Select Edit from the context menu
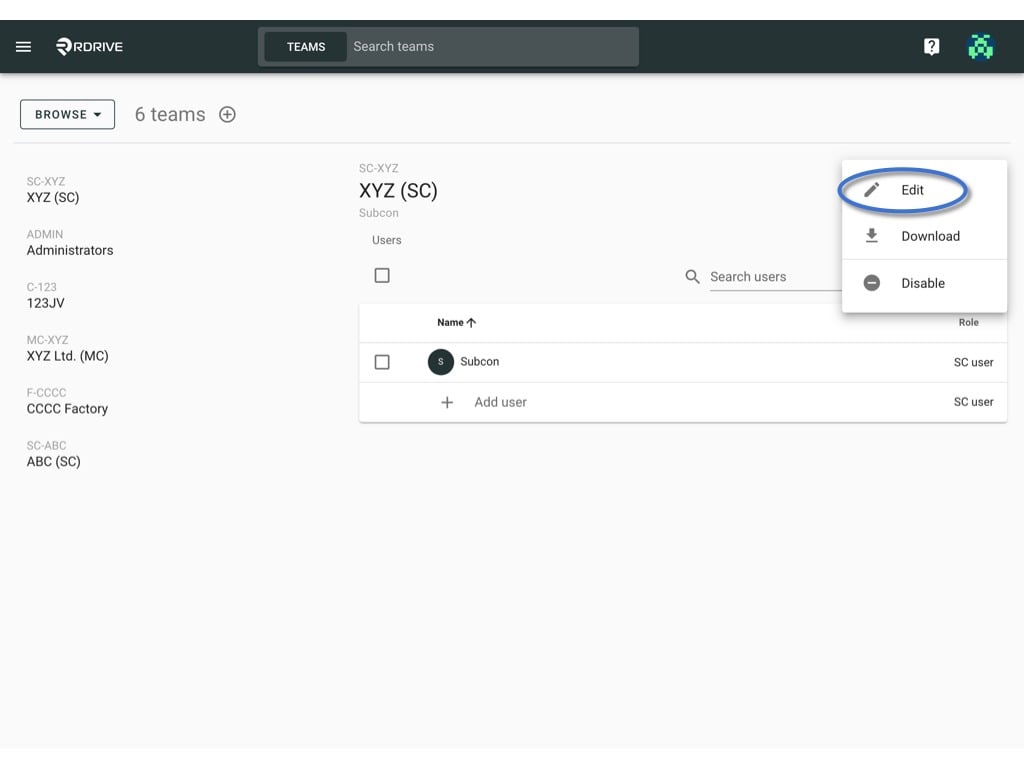The width and height of the screenshot is (1024, 768). 923,190
